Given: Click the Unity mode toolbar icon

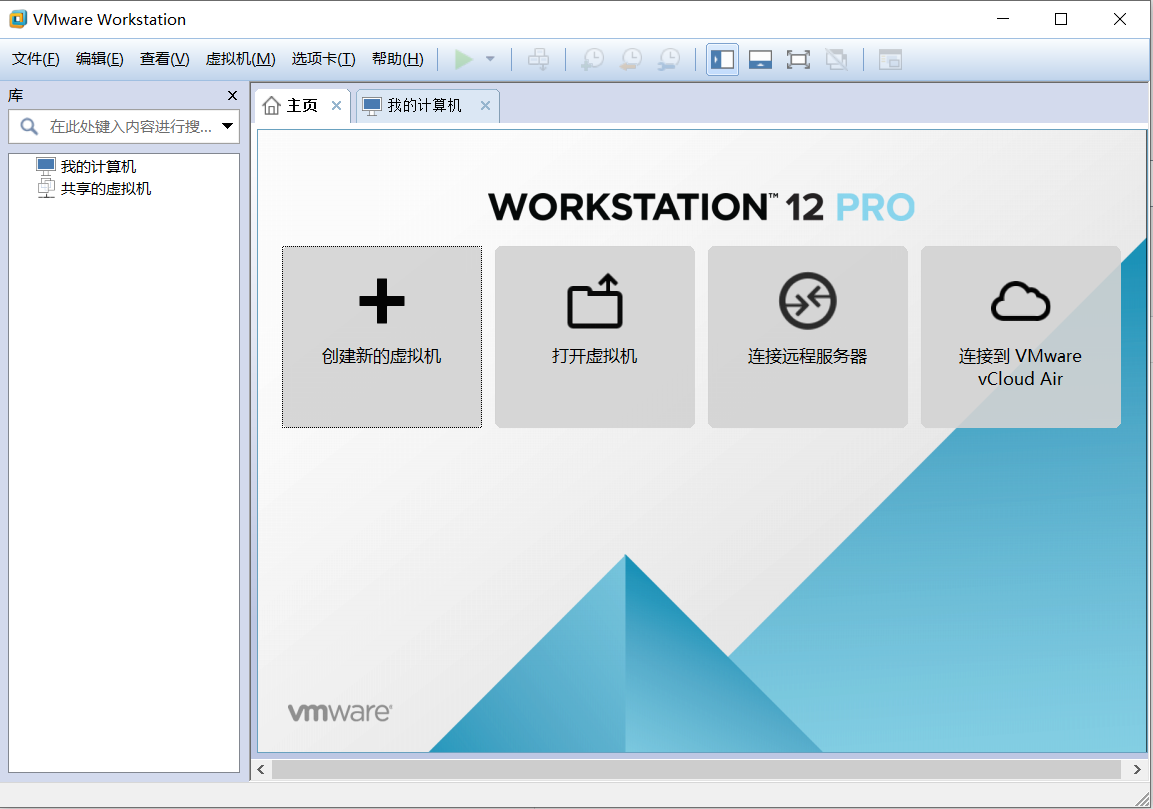Looking at the screenshot, I should [836, 59].
